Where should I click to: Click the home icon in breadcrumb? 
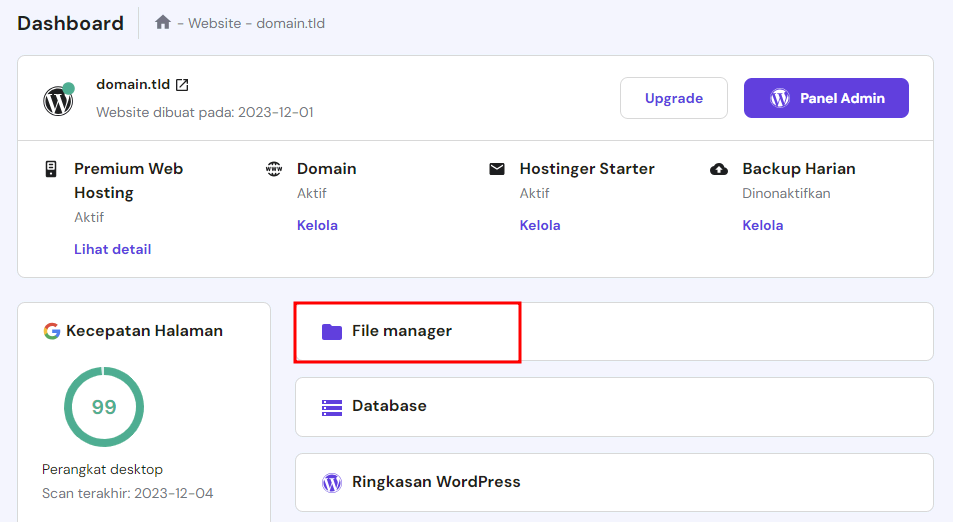(163, 22)
